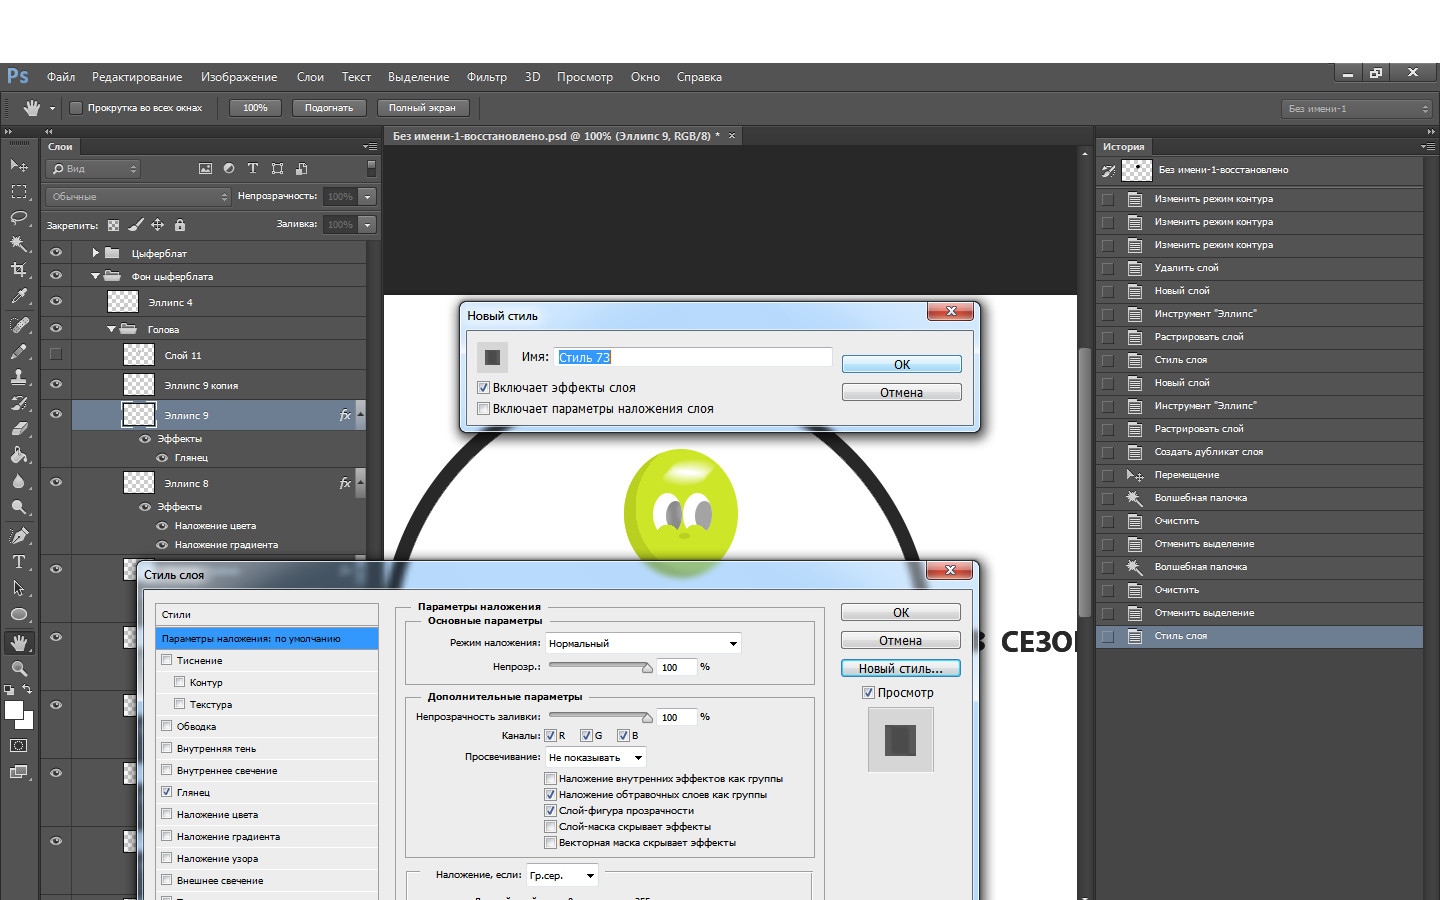
Task: Filter layers by type layer icon
Action: coord(253,169)
